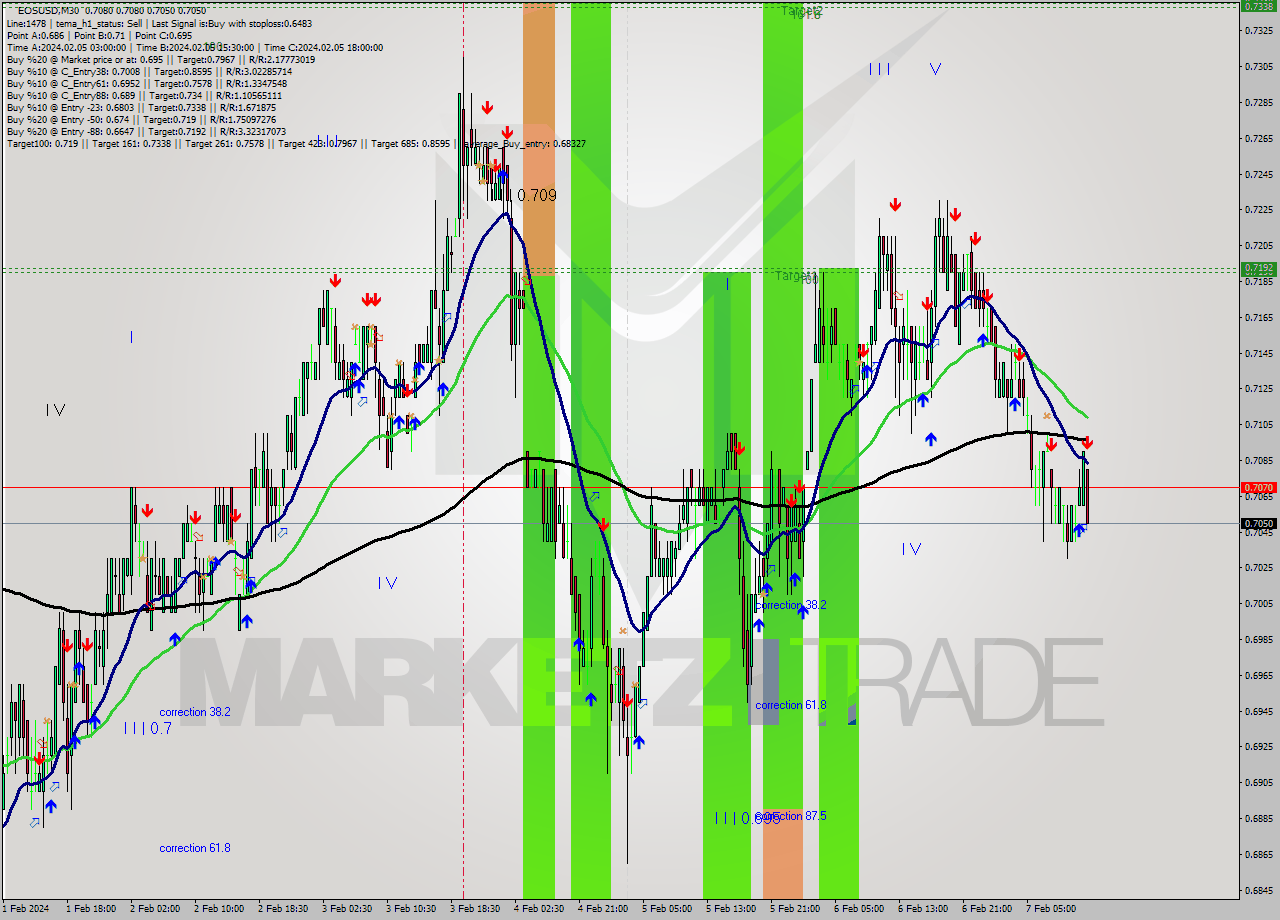
Task: Click the 0.7005 price axis label
Action: point(1259,603)
